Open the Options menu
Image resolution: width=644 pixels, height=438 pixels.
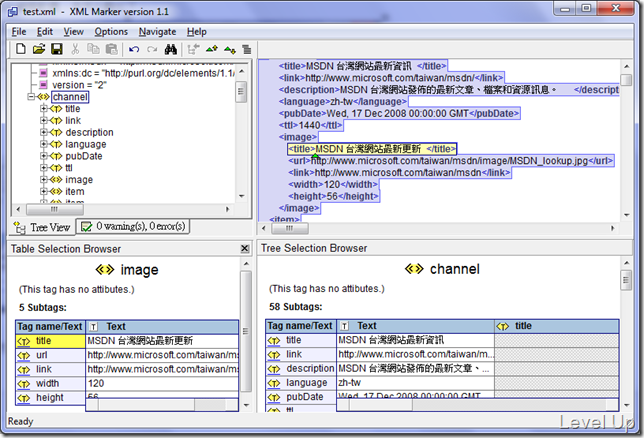[x=111, y=32]
